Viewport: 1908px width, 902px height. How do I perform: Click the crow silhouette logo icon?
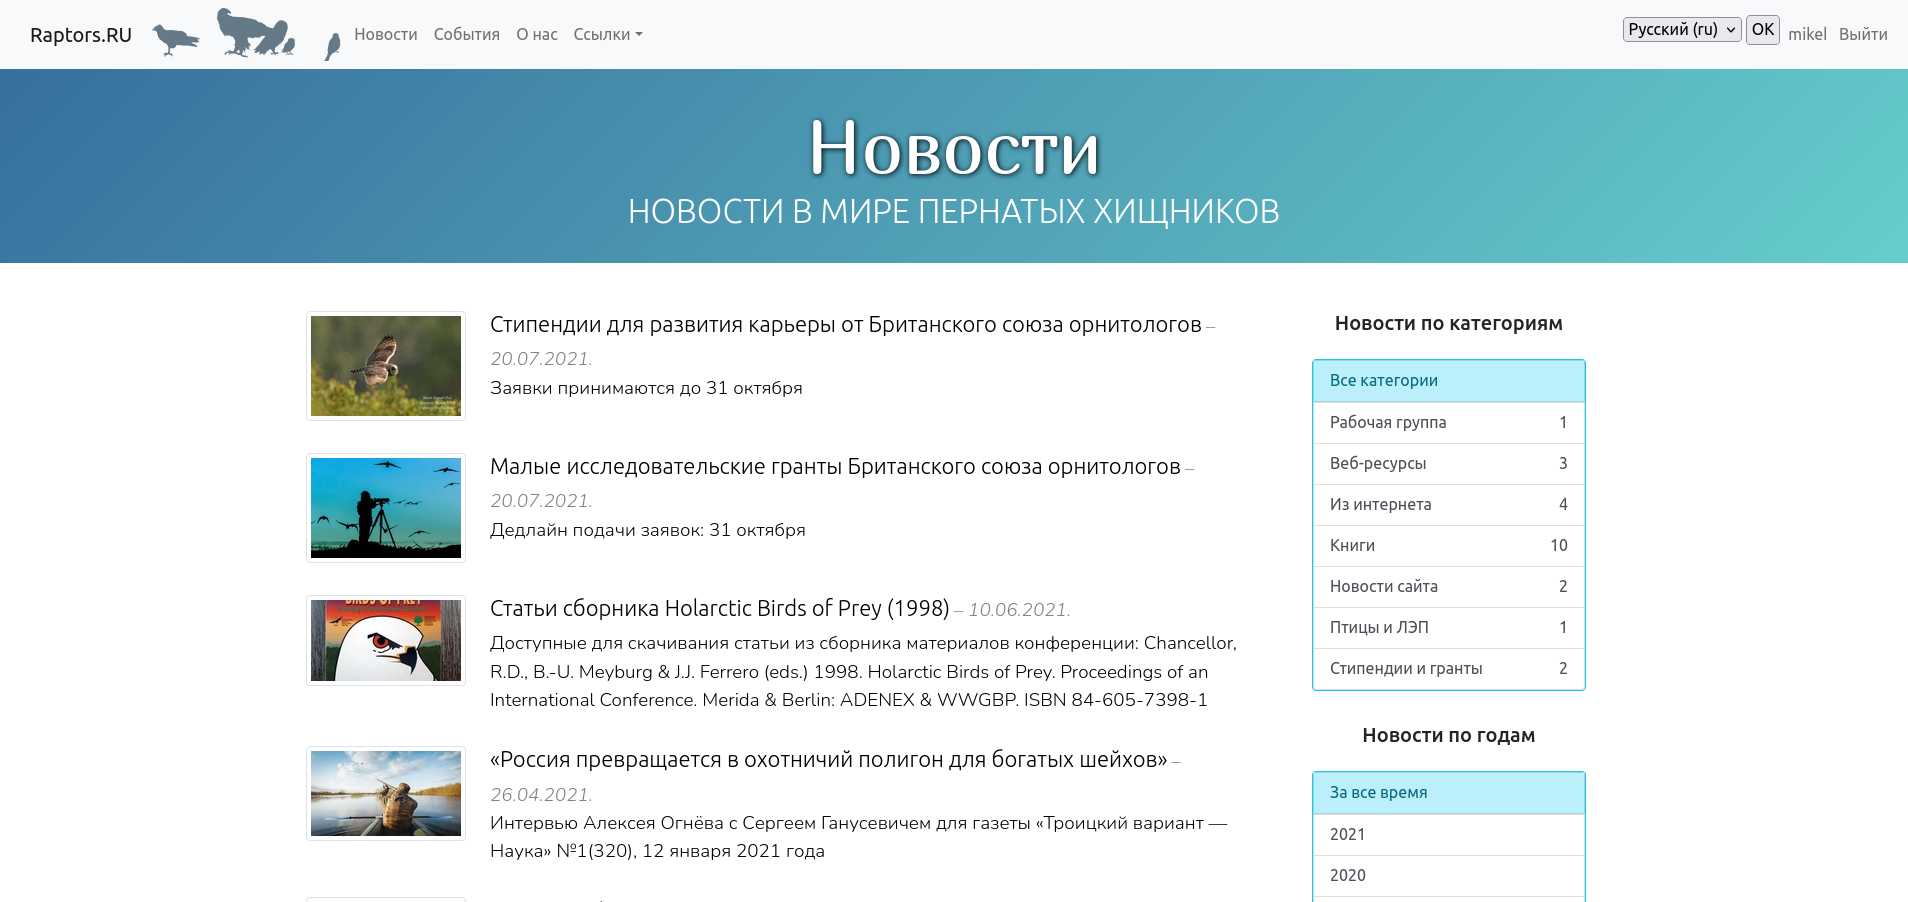(176, 39)
